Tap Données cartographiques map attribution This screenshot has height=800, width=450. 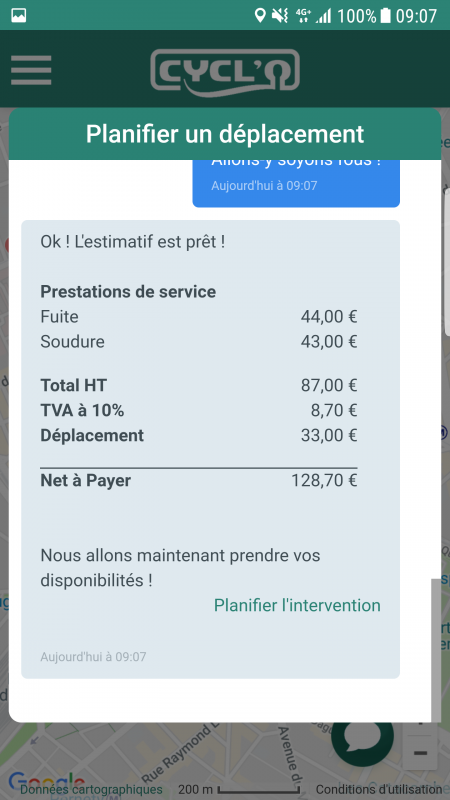point(91,790)
